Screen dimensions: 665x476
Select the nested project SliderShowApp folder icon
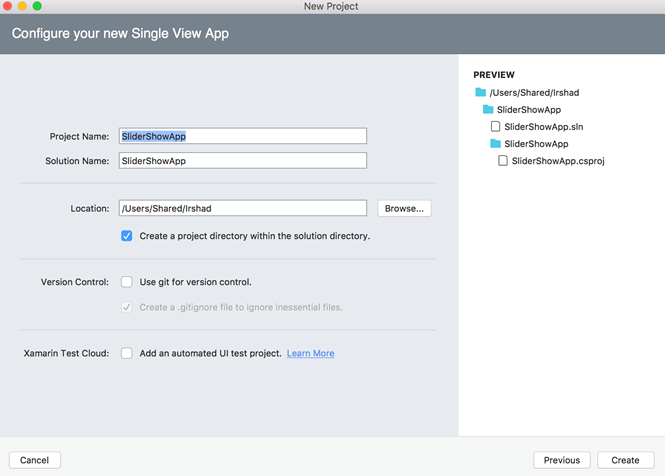pyautogui.click(x=495, y=143)
